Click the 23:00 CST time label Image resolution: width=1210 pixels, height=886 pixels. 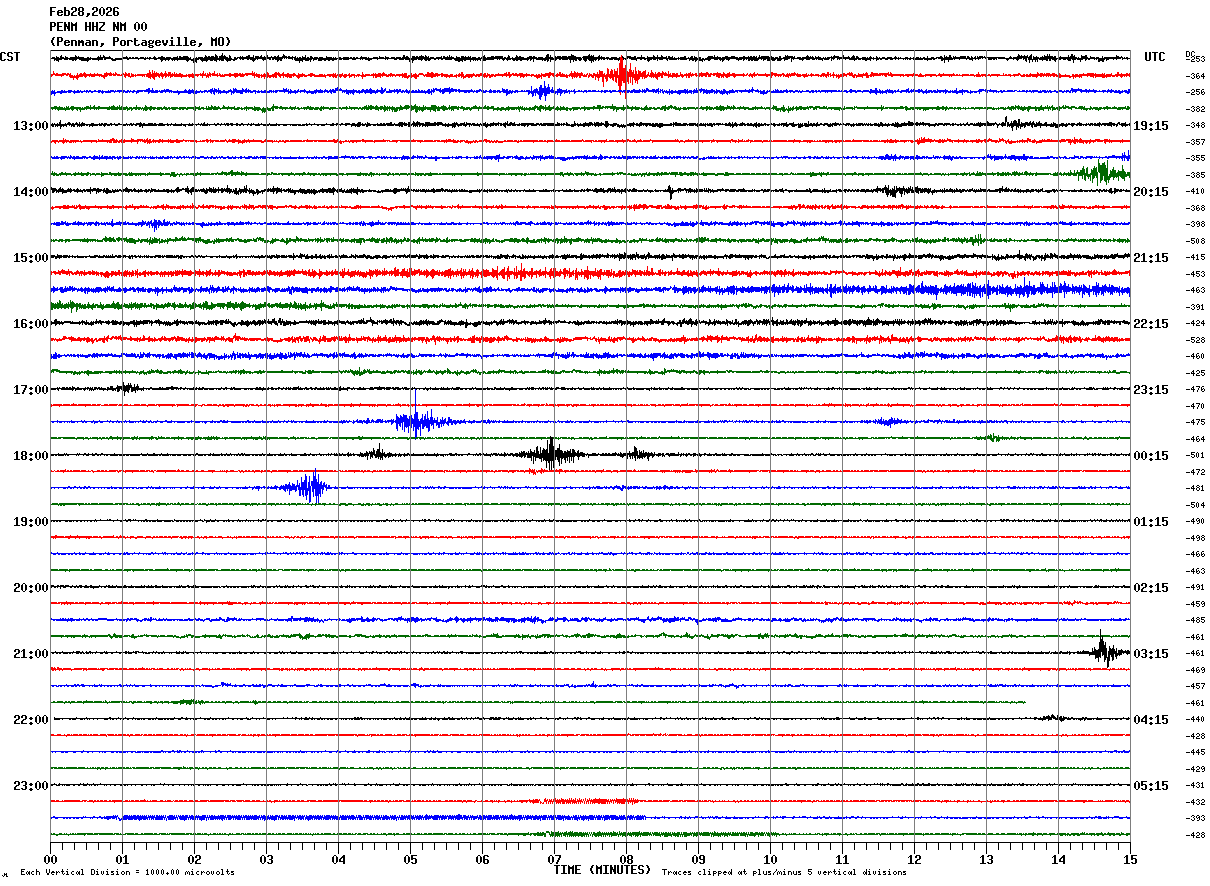tap(30, 786)
